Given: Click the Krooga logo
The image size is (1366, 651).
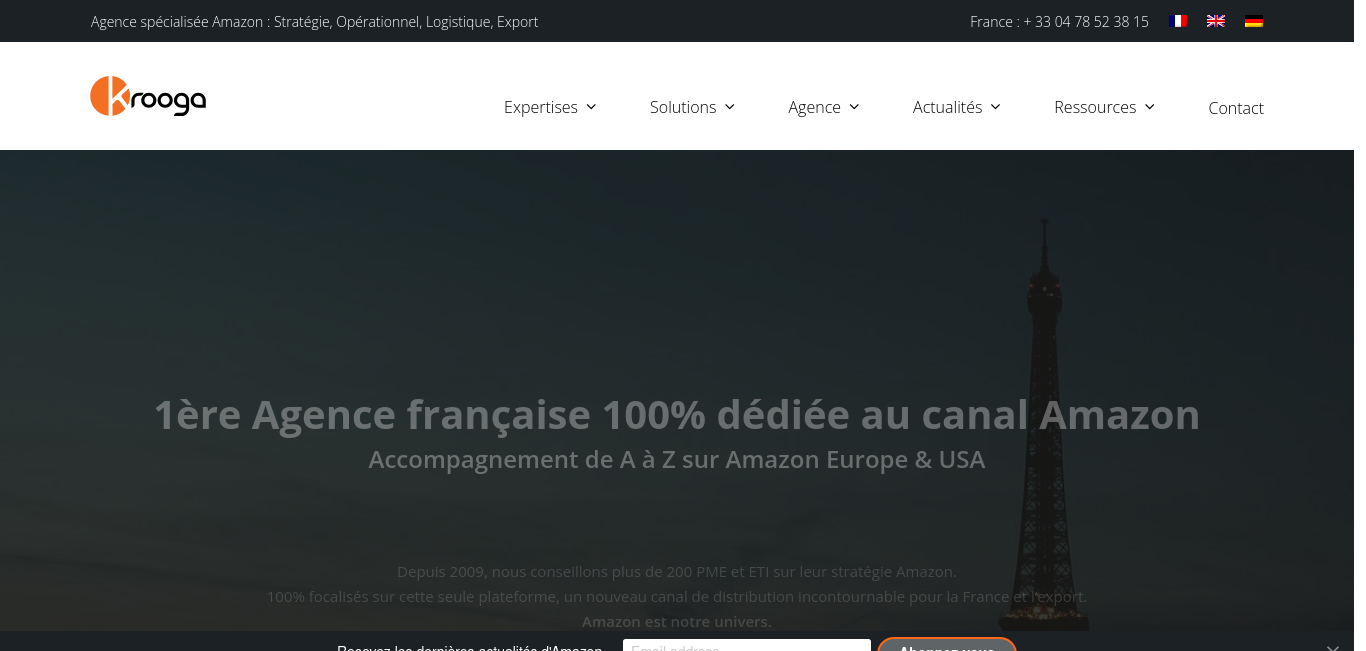Looking at the screenshot, I should 148,96.
